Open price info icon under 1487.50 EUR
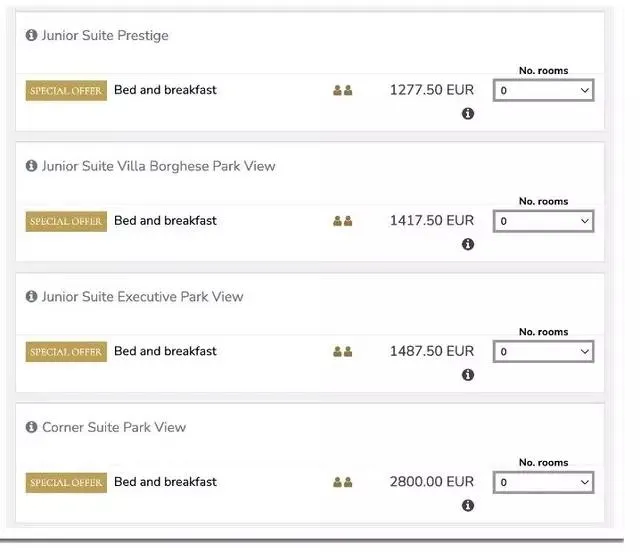The height and width of the screenshot is (552, 640). pos(467,375)
